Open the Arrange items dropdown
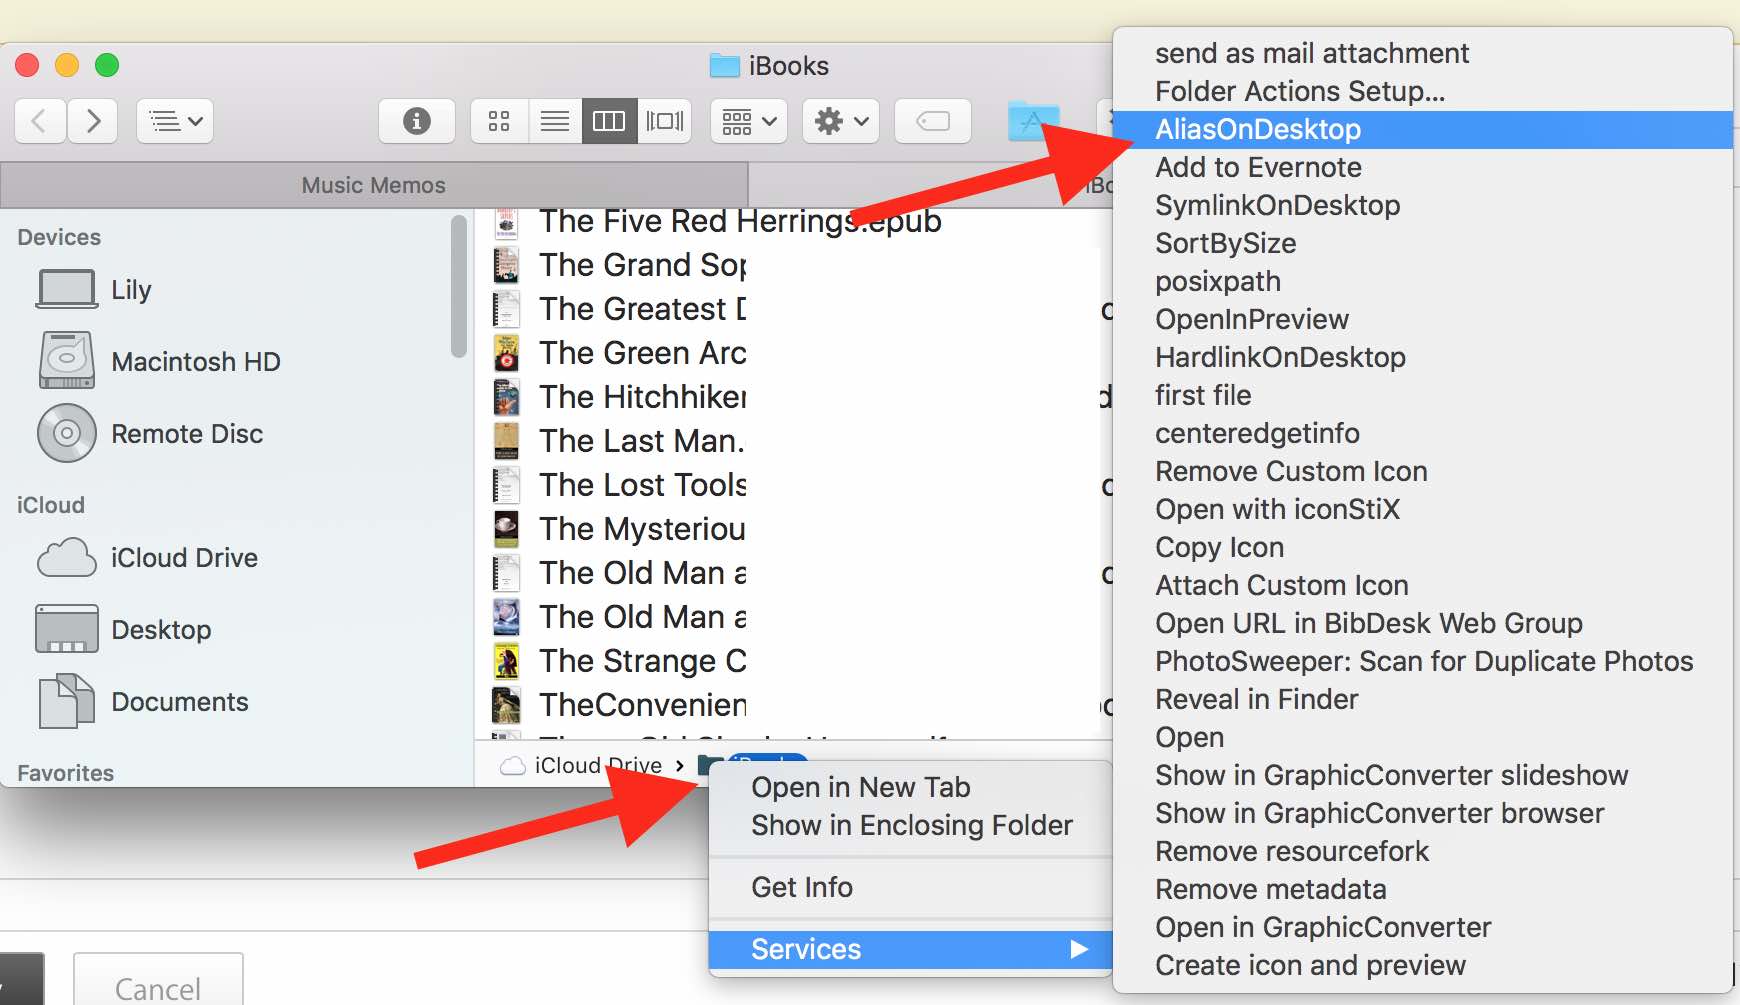The height and width of the screenshot is (1005, 1740). pyautogui.click(x=749, y=122)
